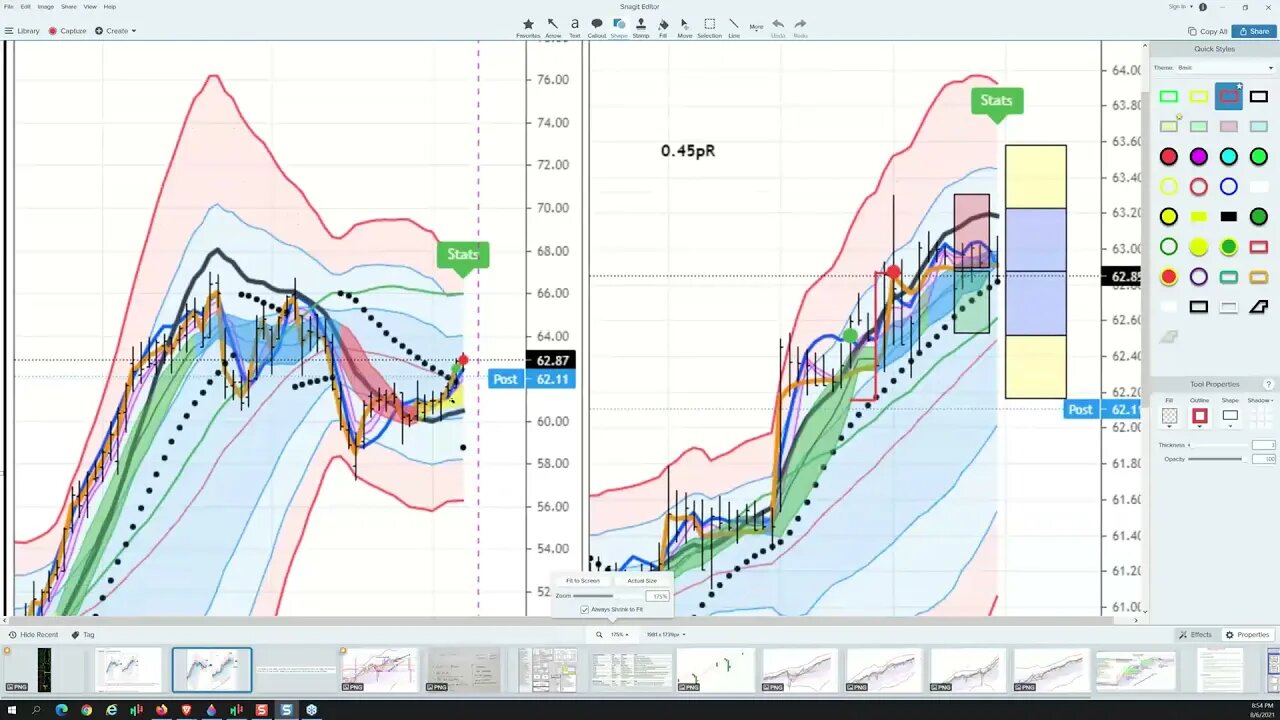Open the Outline color dropdown
1280x720 pixels.
1199,416
